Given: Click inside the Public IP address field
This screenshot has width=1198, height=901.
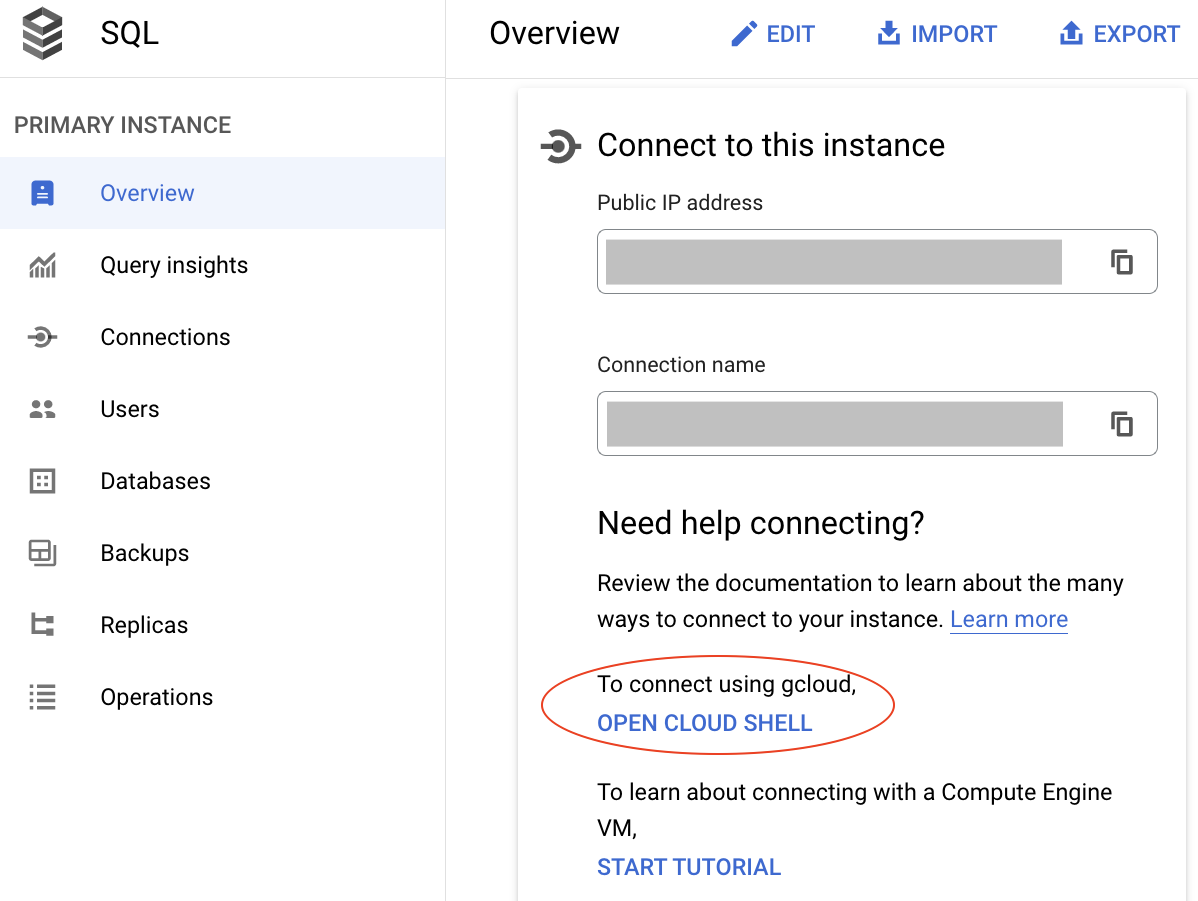Looking at the screenshot, I should click(832, 262).
